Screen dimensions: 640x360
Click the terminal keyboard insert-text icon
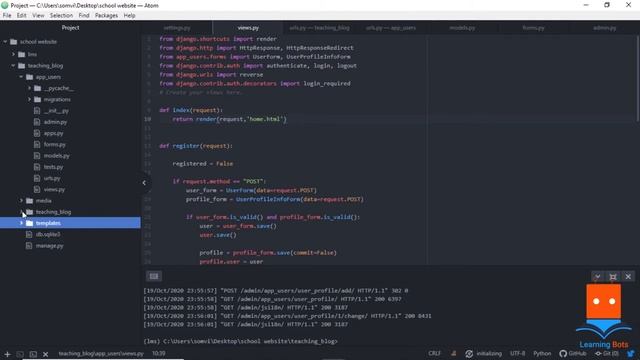154,276
